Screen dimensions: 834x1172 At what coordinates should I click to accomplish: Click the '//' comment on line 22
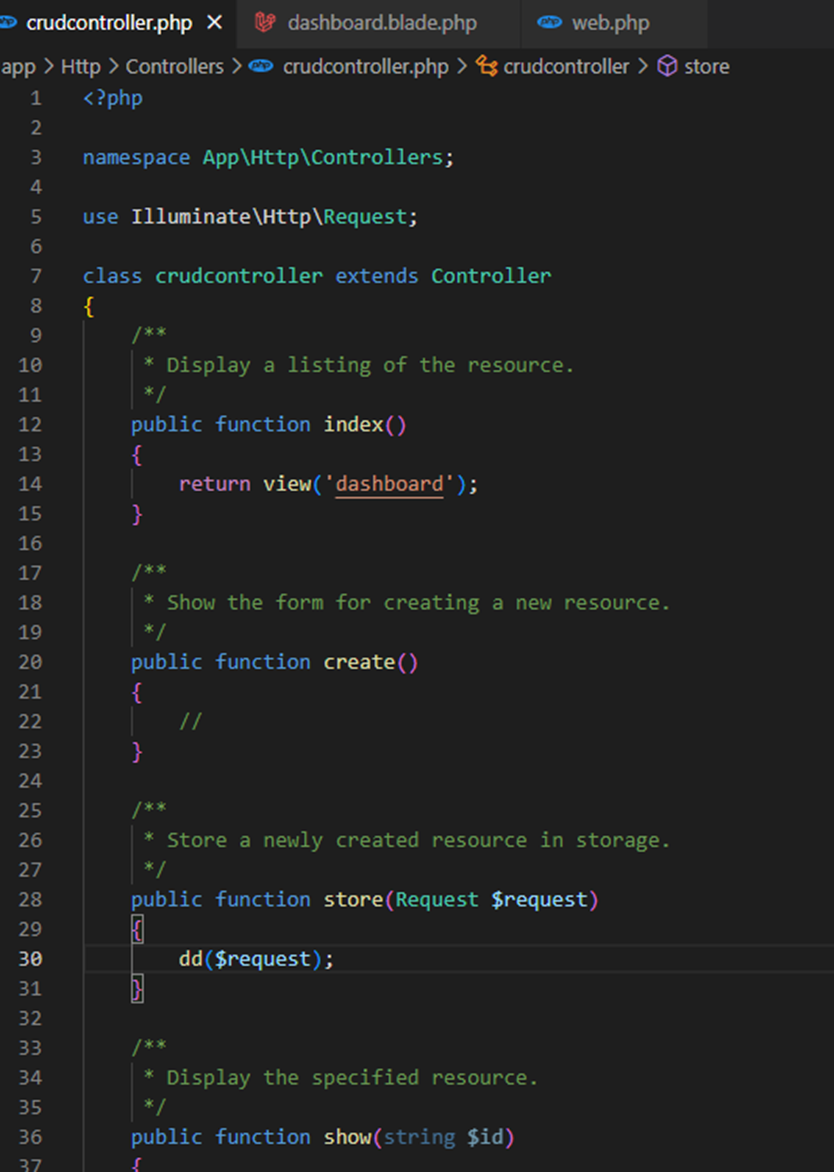191,721
